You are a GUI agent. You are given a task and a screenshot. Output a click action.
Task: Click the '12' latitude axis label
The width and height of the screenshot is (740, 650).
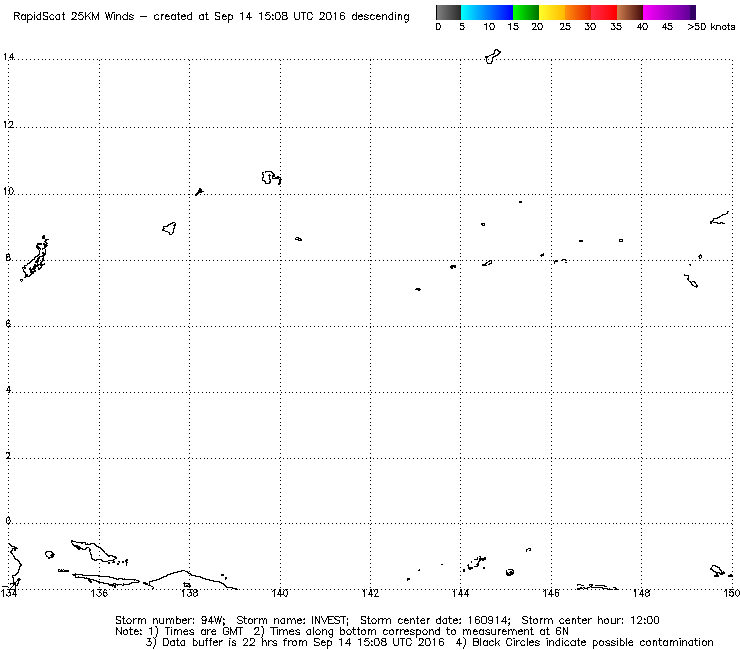click(8, 125)
